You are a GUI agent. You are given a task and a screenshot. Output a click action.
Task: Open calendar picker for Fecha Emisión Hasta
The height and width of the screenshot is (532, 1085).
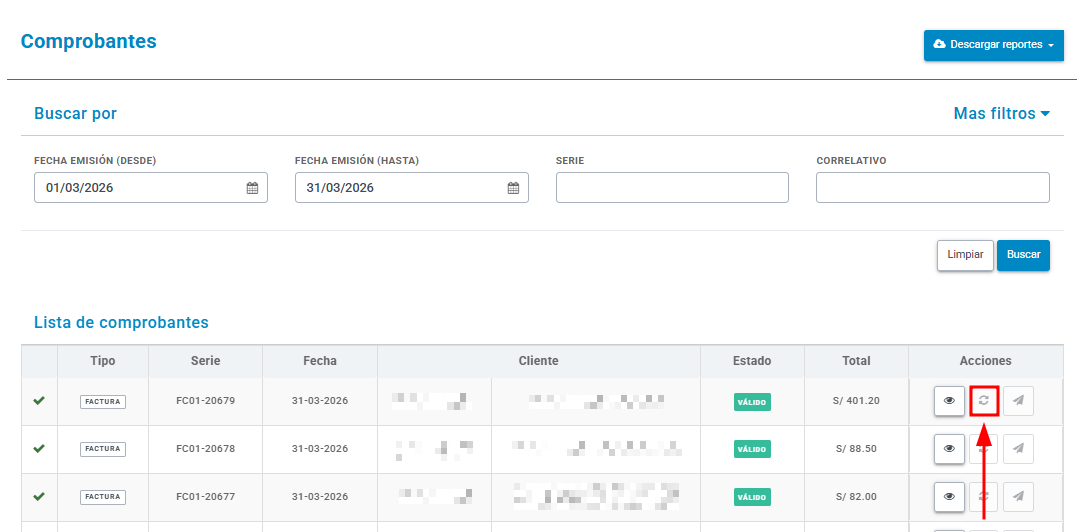point(513,187)
